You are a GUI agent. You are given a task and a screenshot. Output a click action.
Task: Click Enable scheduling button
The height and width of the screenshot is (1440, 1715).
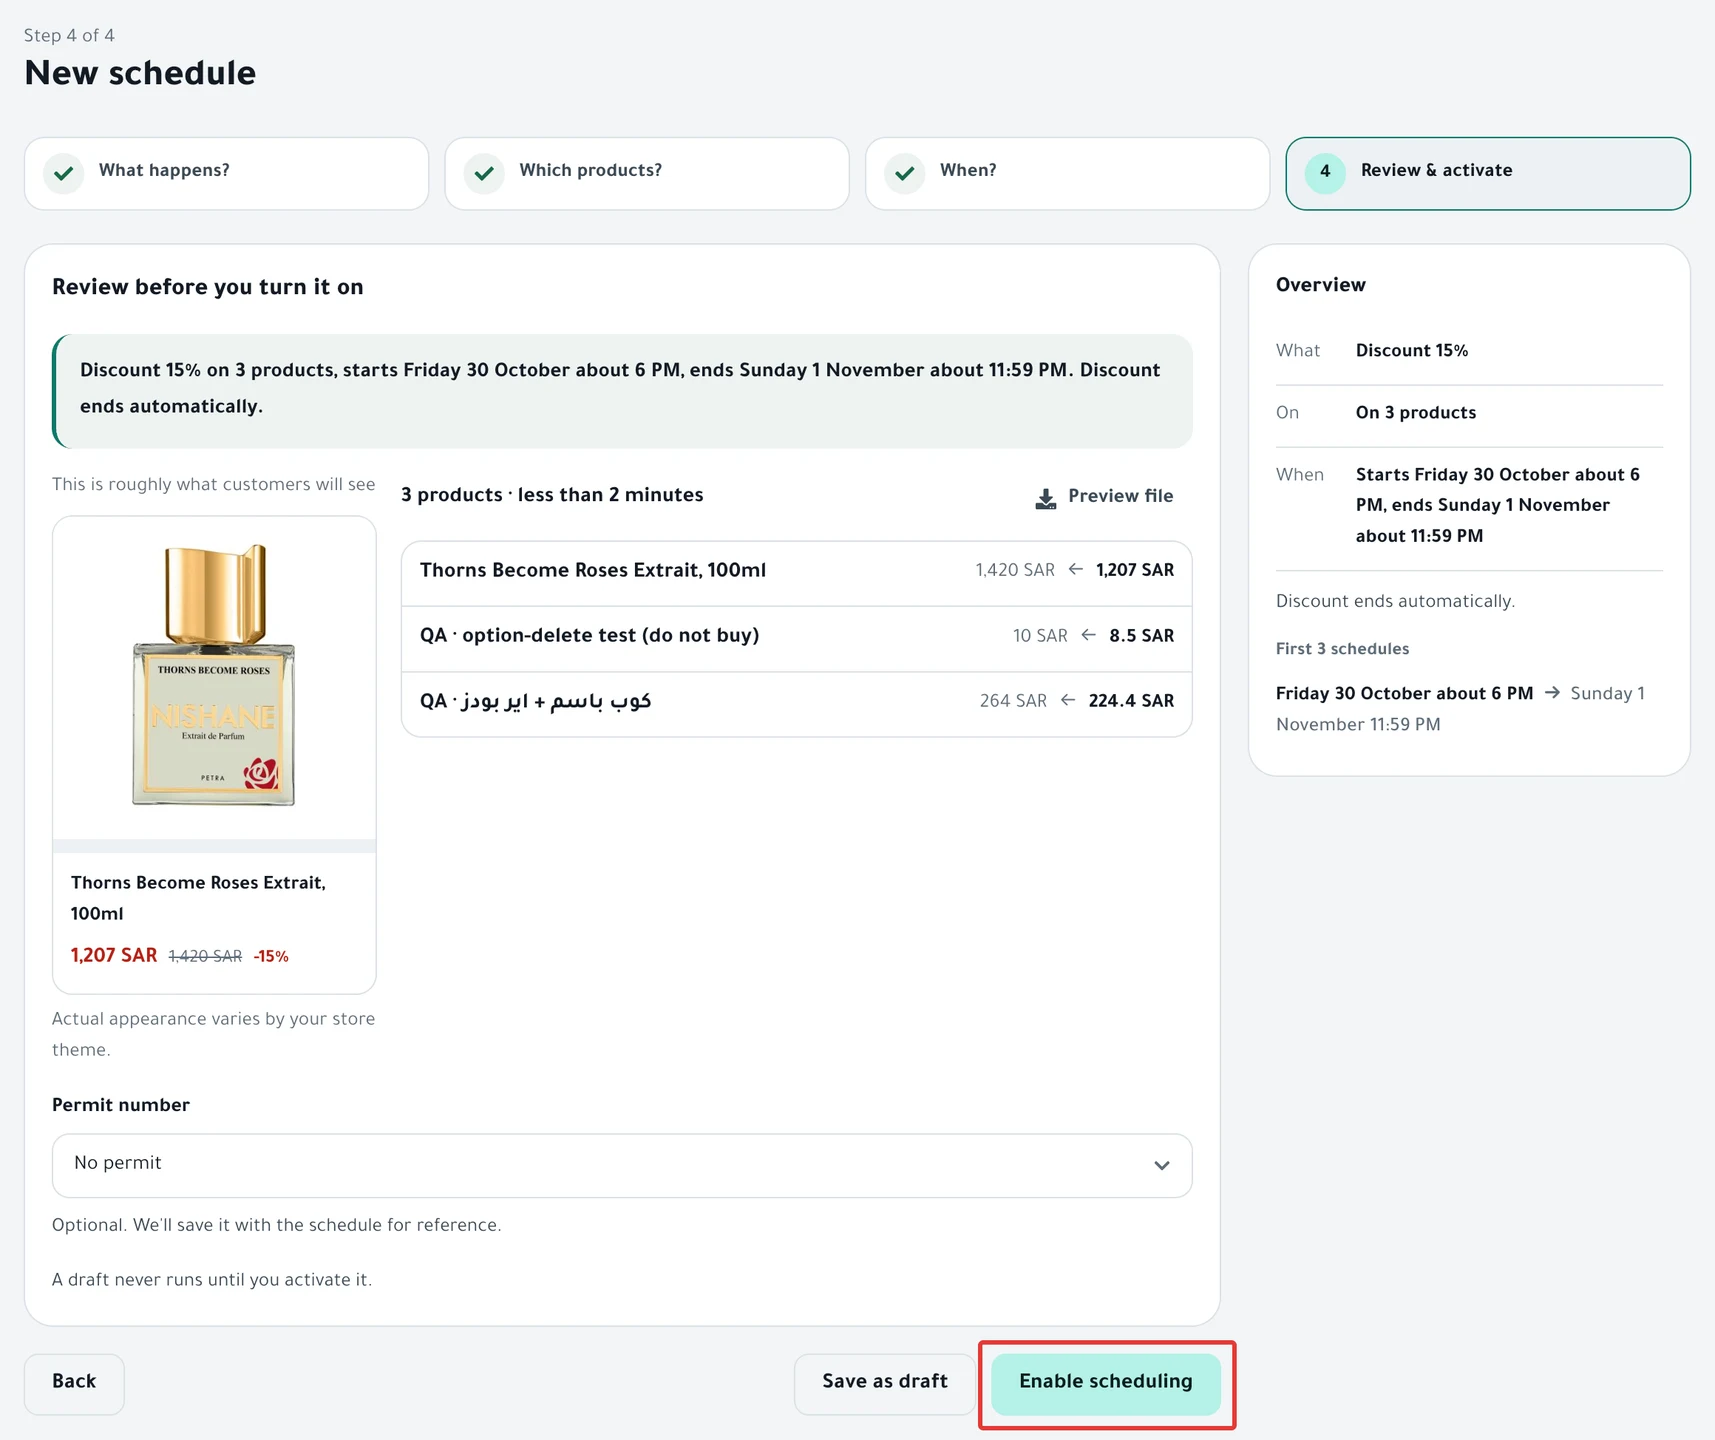coord(1106,1384)
